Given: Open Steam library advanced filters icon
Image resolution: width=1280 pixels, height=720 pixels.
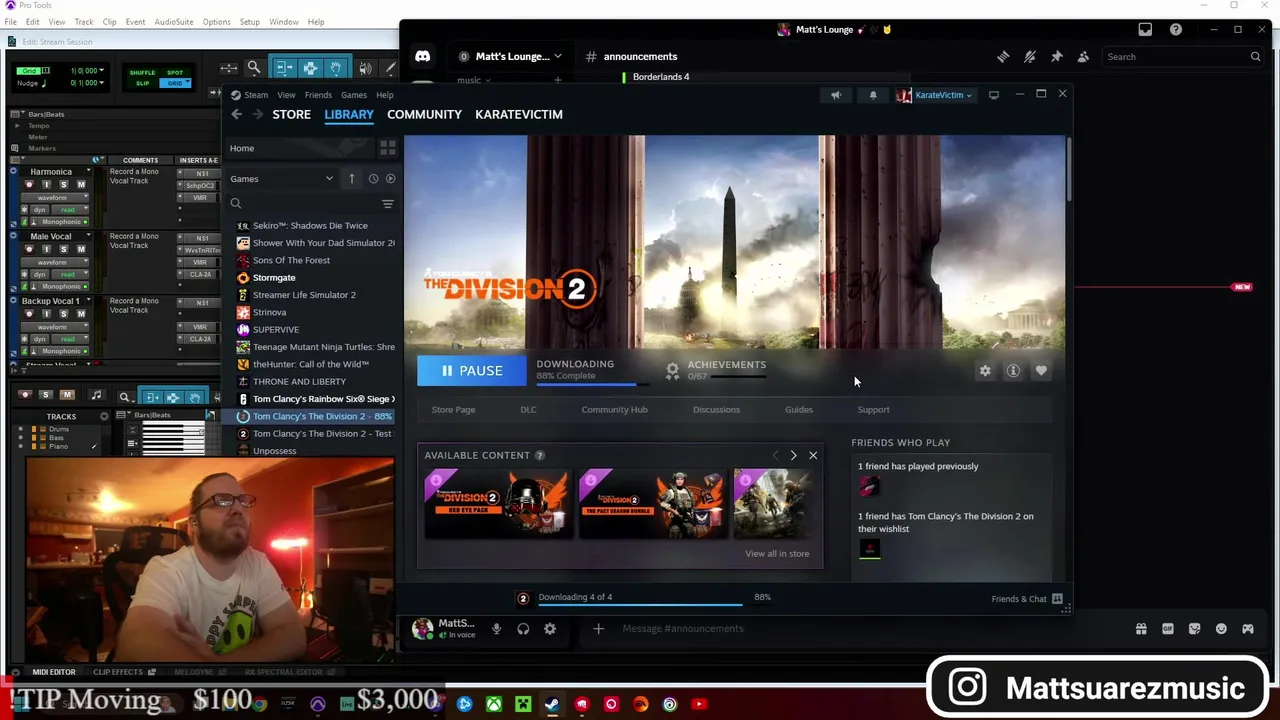Looking at the screenshot, I should pyautogui.click(x=387, y=204).
